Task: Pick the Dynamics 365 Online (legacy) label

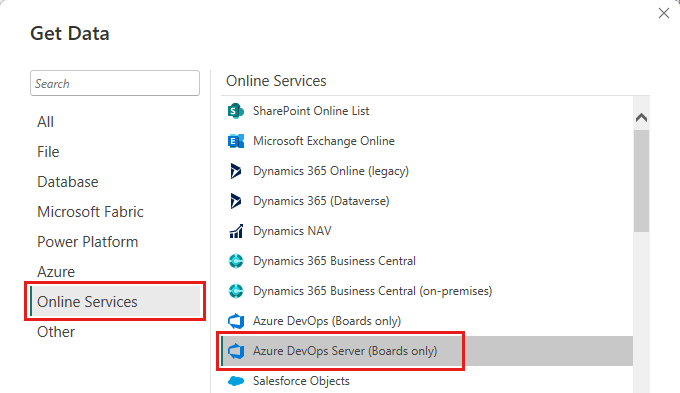Action: (331, 171)
